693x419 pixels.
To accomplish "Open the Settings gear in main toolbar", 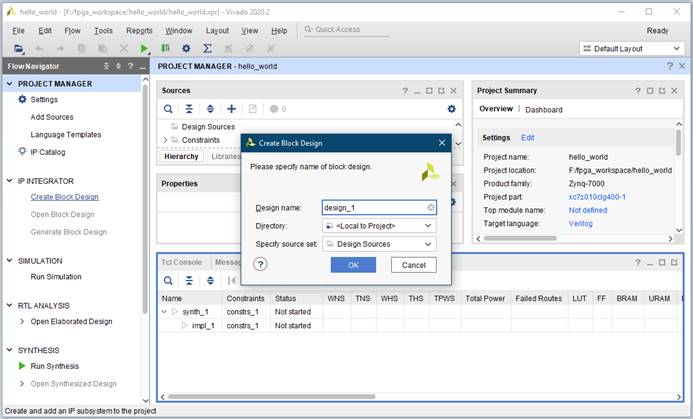I will pyautogui.click(x=188, y=48).
